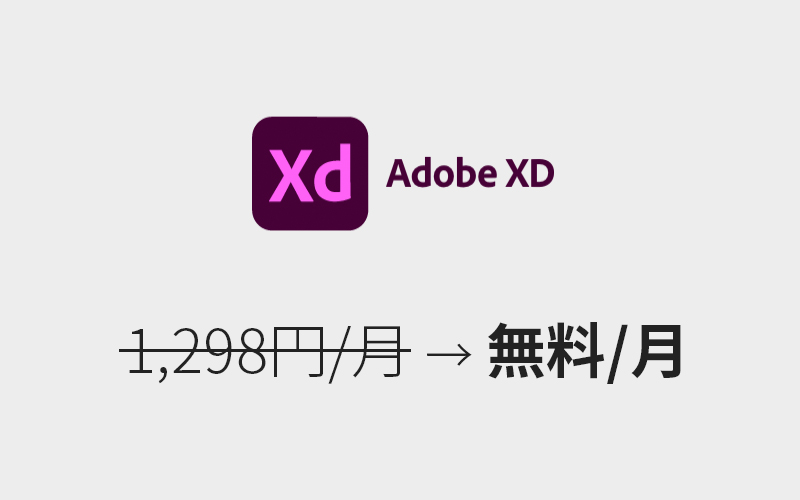Click the digit 1 in the old price
This screenshot has height=500, width=800.
141,352
